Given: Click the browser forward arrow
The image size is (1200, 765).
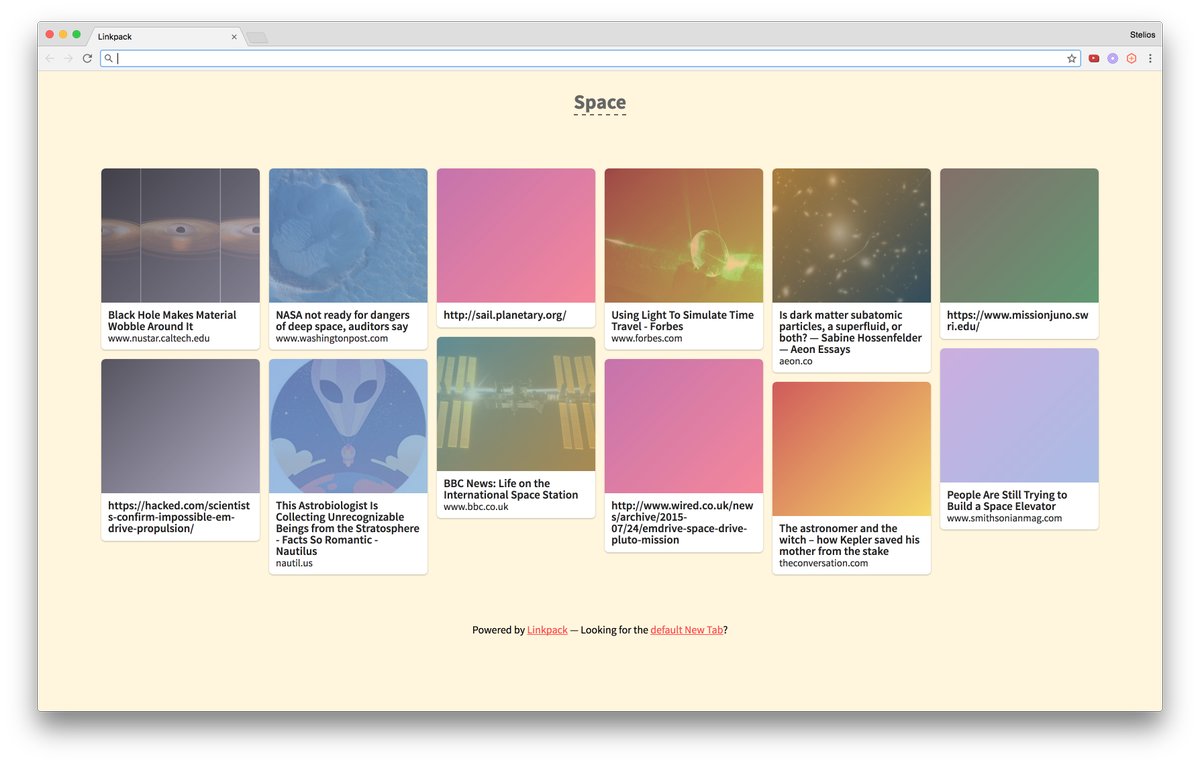Looking at the screenshot, I should pos(68,59).
